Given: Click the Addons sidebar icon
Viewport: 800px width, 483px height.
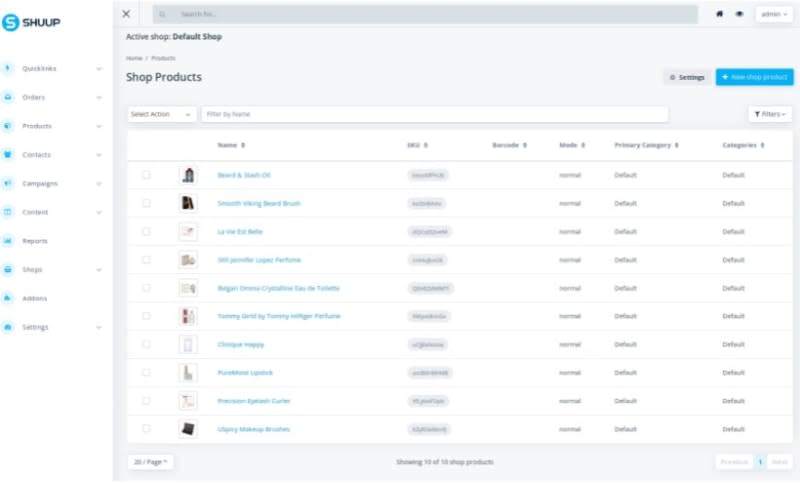Looking at the screenshot, I should click(8, 298).
